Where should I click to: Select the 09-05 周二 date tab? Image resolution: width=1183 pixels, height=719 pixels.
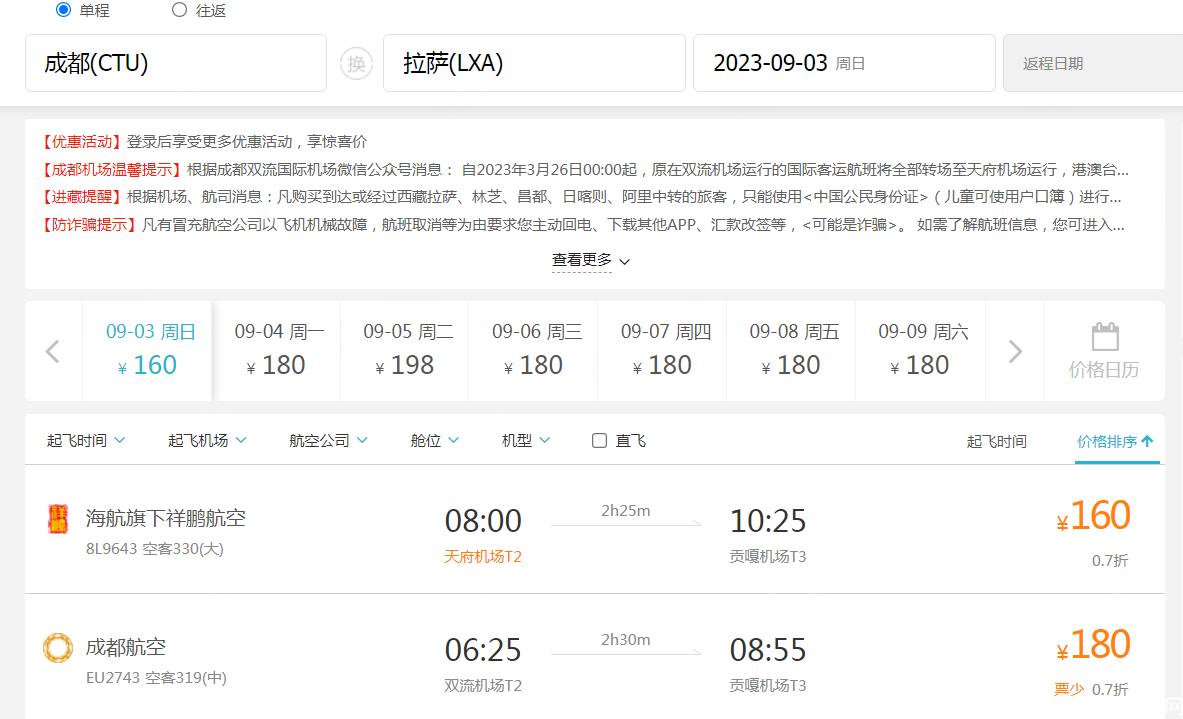(405, 351)
